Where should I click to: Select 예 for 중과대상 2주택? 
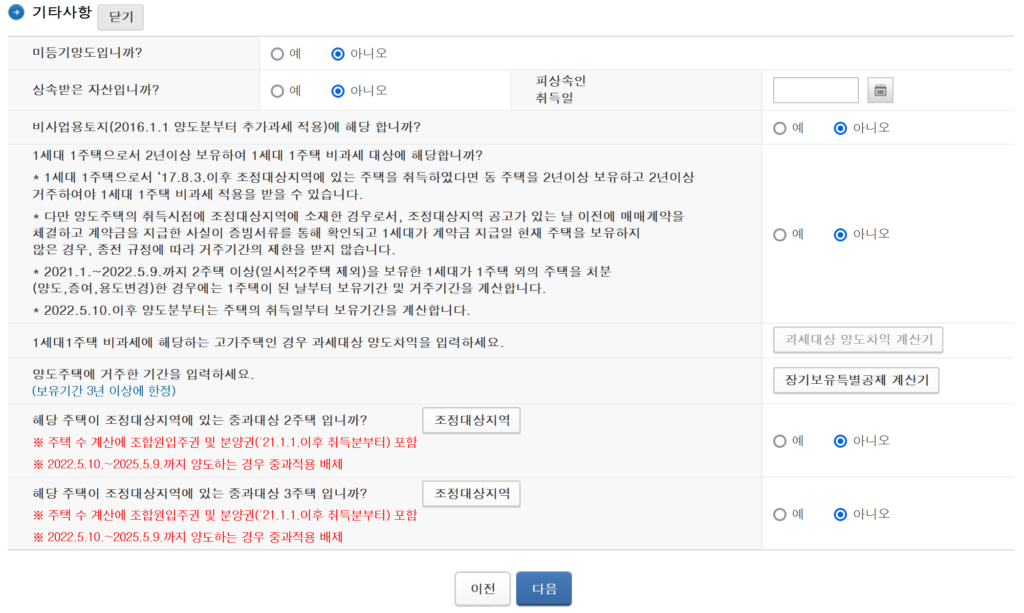click(x=780, y=441)
